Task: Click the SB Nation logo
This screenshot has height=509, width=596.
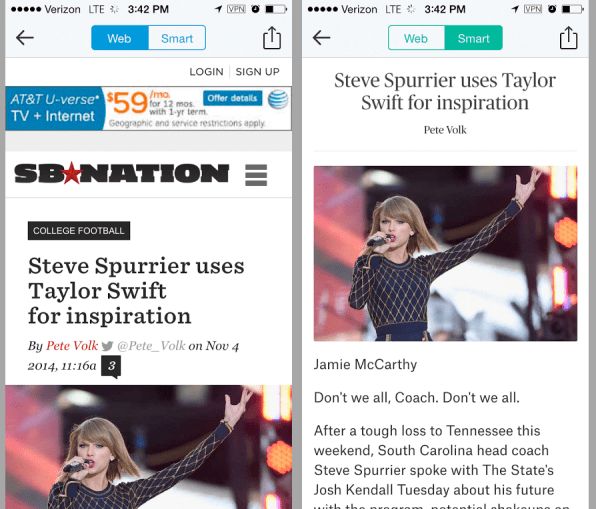Action: pyautogui.click(x=122, y=173)
